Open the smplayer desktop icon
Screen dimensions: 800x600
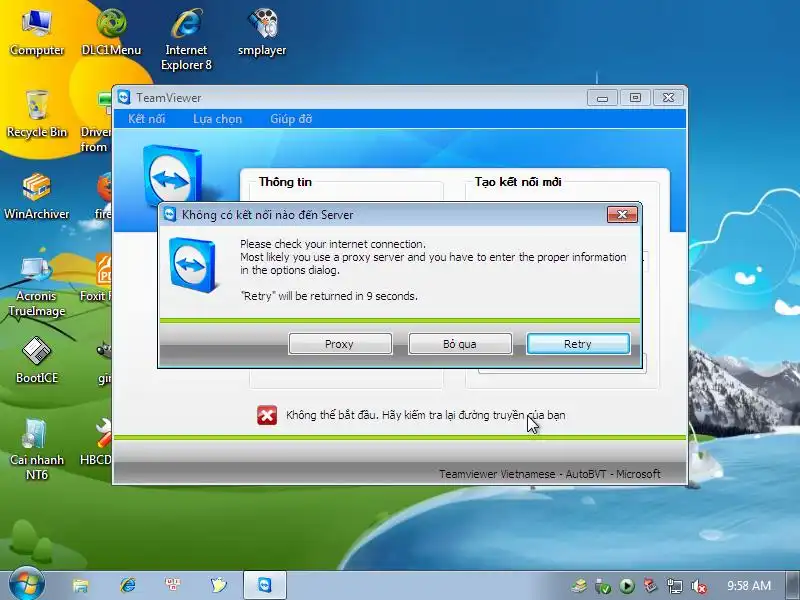click(x=262, y=33)
